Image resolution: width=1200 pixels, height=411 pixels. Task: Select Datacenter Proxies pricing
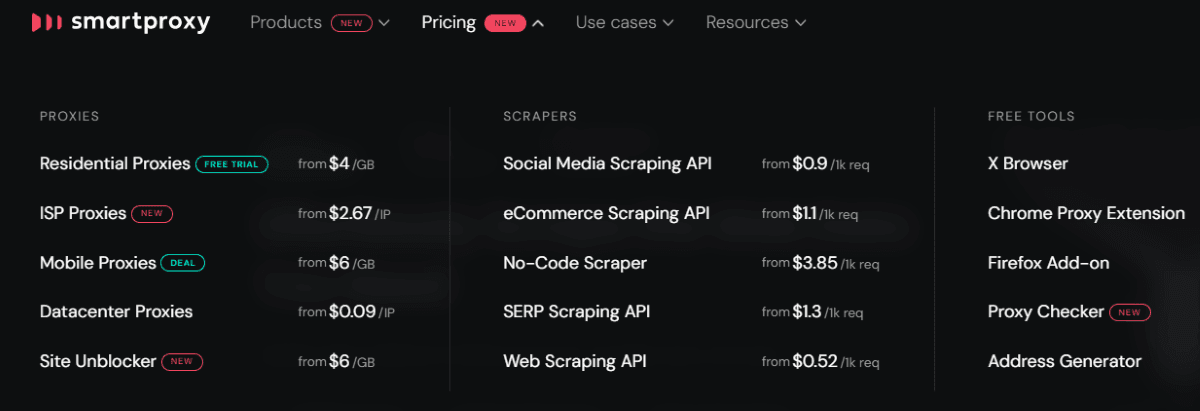pos(116,311)
